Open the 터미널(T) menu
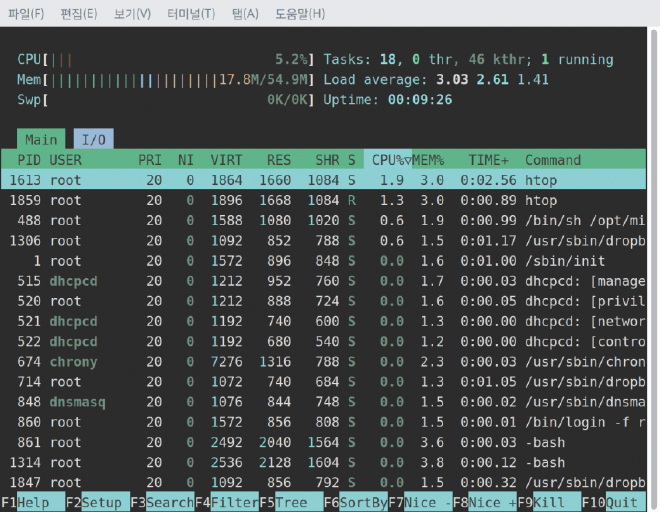Viewport: 660px width, 512px height. [191, 14]
